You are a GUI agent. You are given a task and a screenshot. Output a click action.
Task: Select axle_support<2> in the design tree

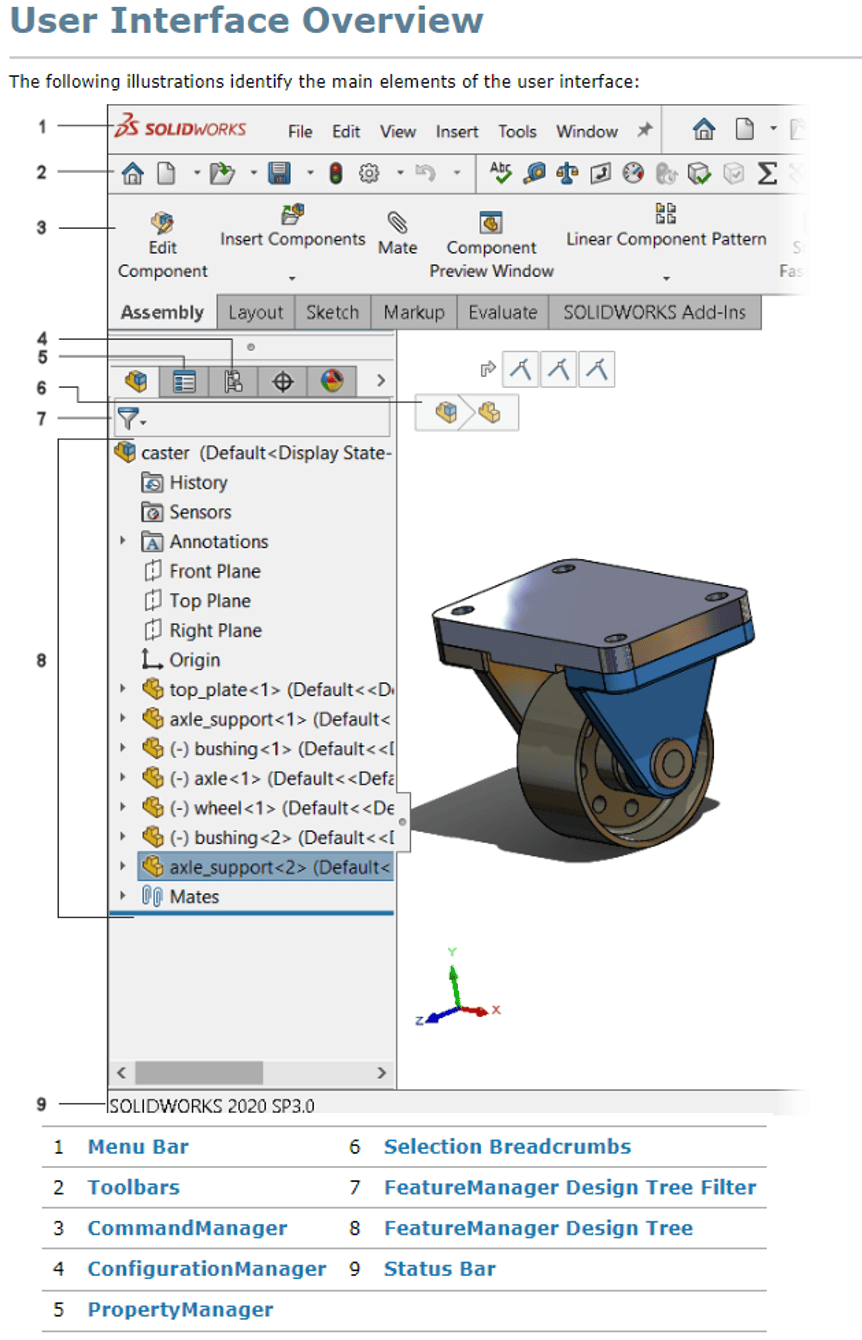coord(265,867)
